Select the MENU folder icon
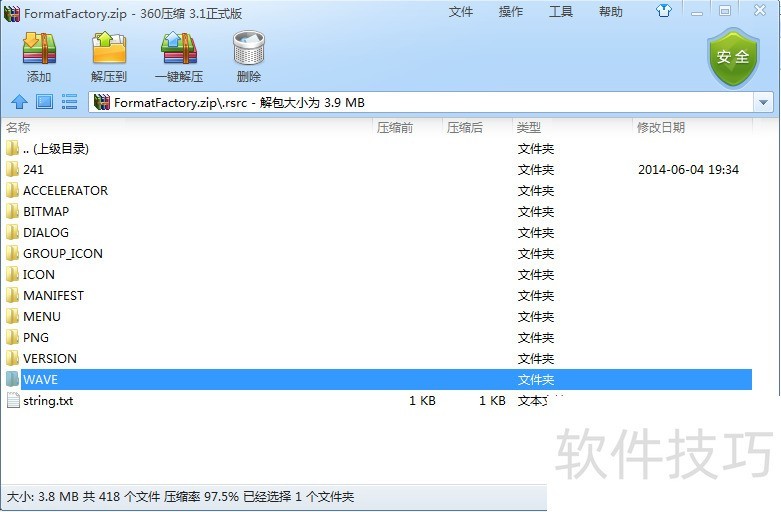The height and width of the screenshot is (512, 781). (x=12, y=316)
